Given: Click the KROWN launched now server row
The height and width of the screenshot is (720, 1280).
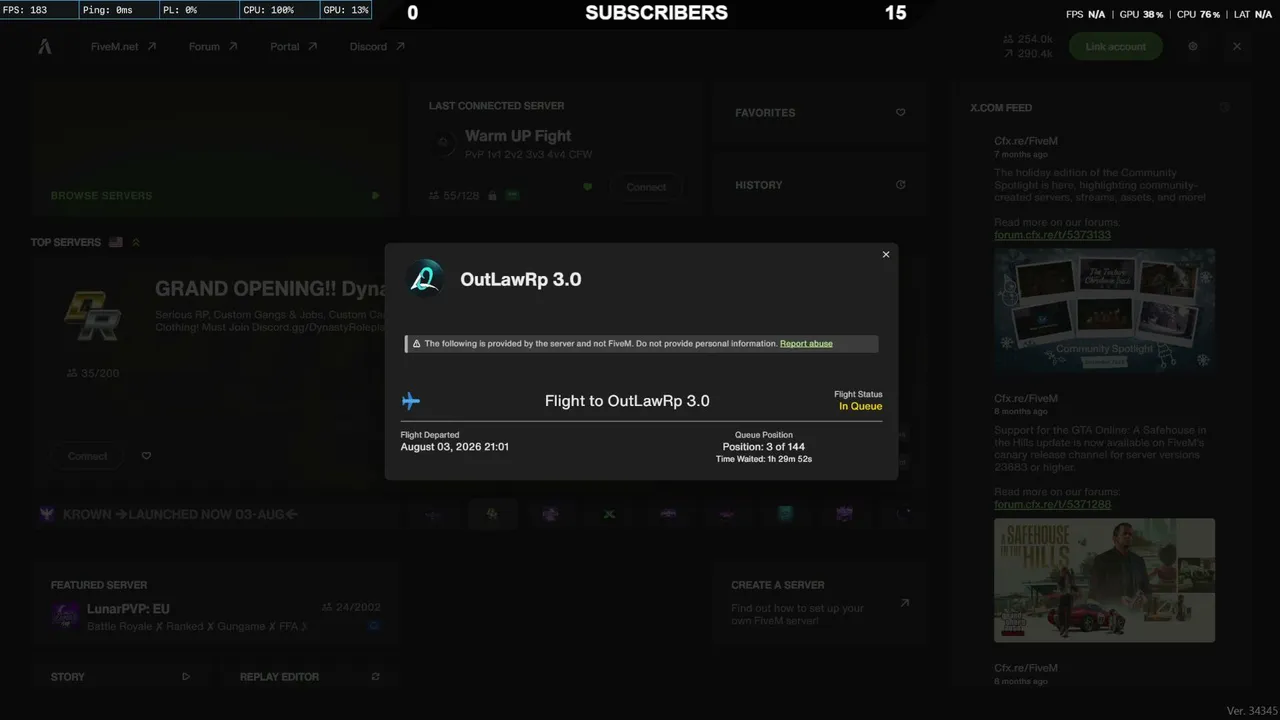Looking at the screenshot, I should click(216, 514).
